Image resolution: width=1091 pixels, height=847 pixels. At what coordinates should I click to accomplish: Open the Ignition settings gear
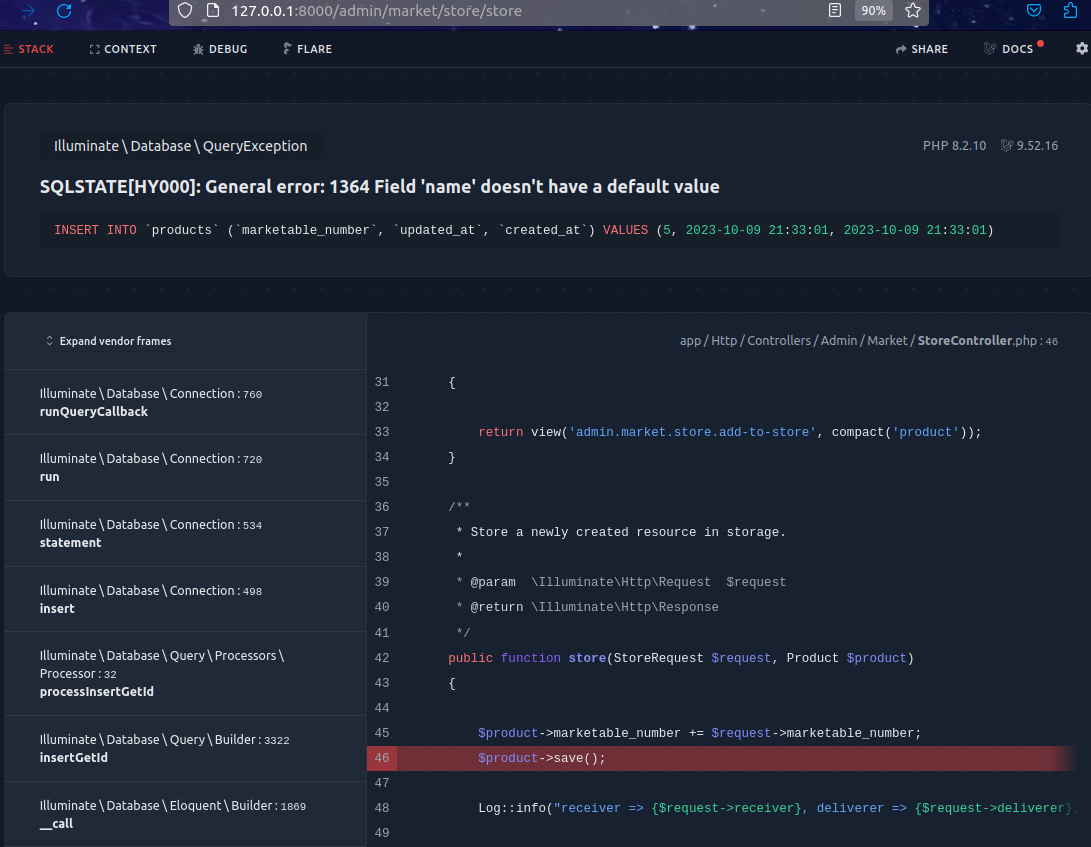[1081, 49]
